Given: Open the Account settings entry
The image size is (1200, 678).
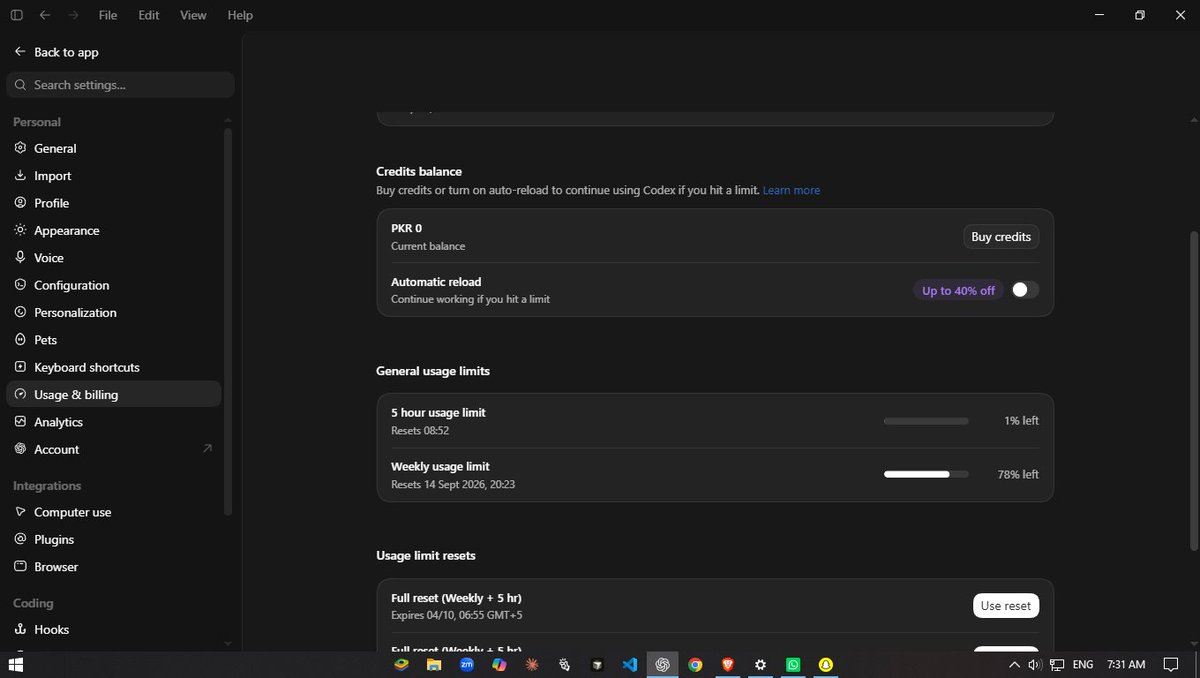Looking at the screenshot, I should click(x=114, y=449).
